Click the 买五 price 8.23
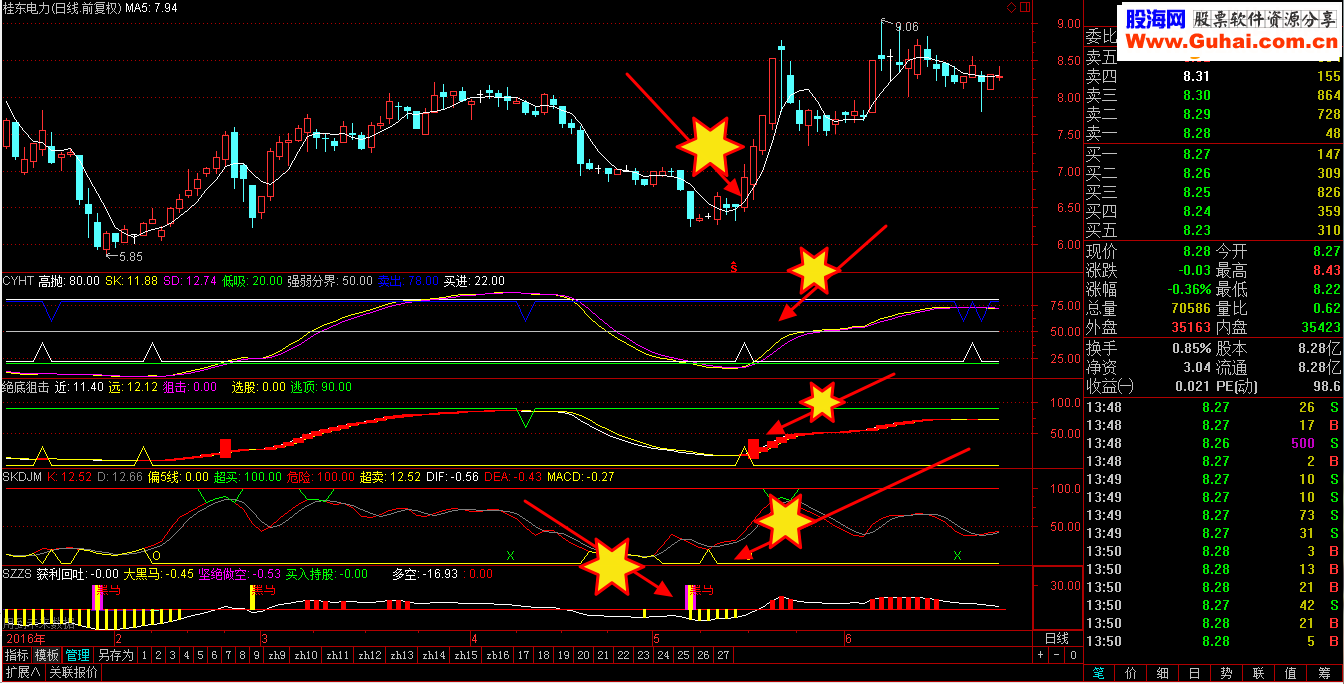The width and height of the screenshot is (1344, 684). [1197, 230]
